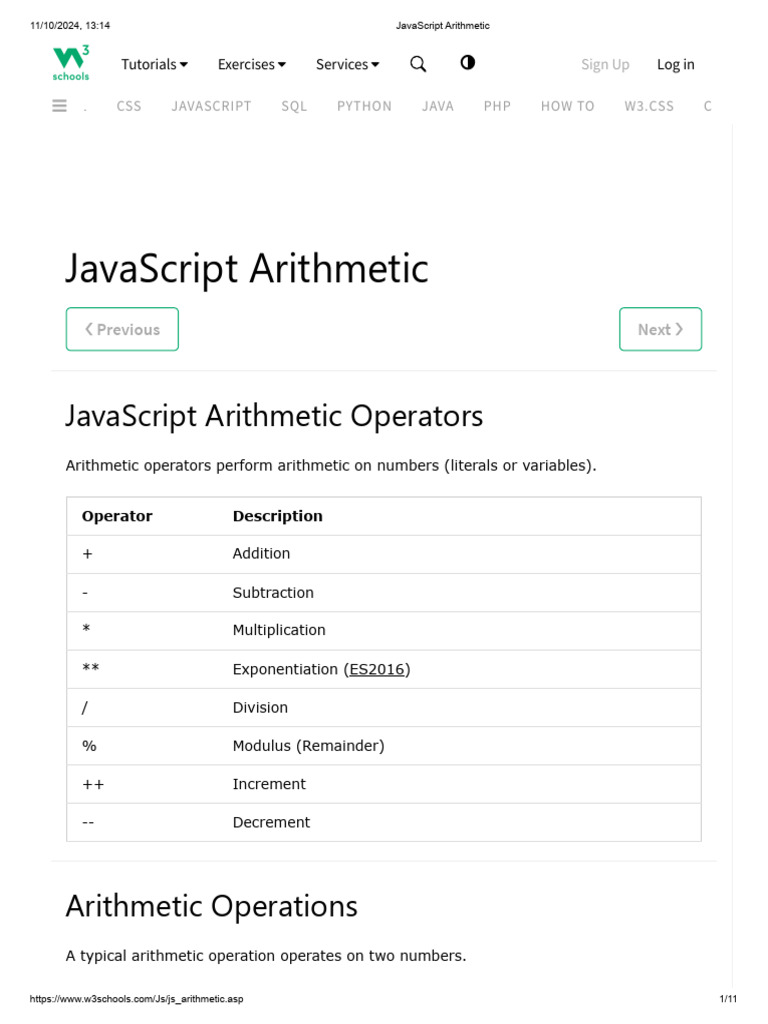Go to the PYTHON tab
Screen dimensions: 768x1024
tap(364, 106)
